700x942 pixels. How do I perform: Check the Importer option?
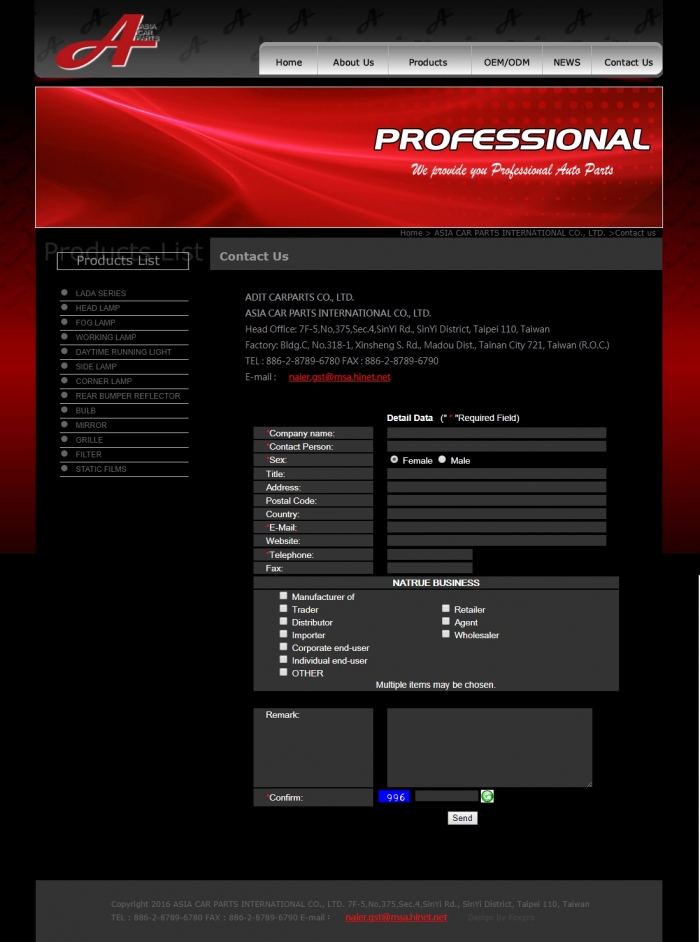pos(283,634)
